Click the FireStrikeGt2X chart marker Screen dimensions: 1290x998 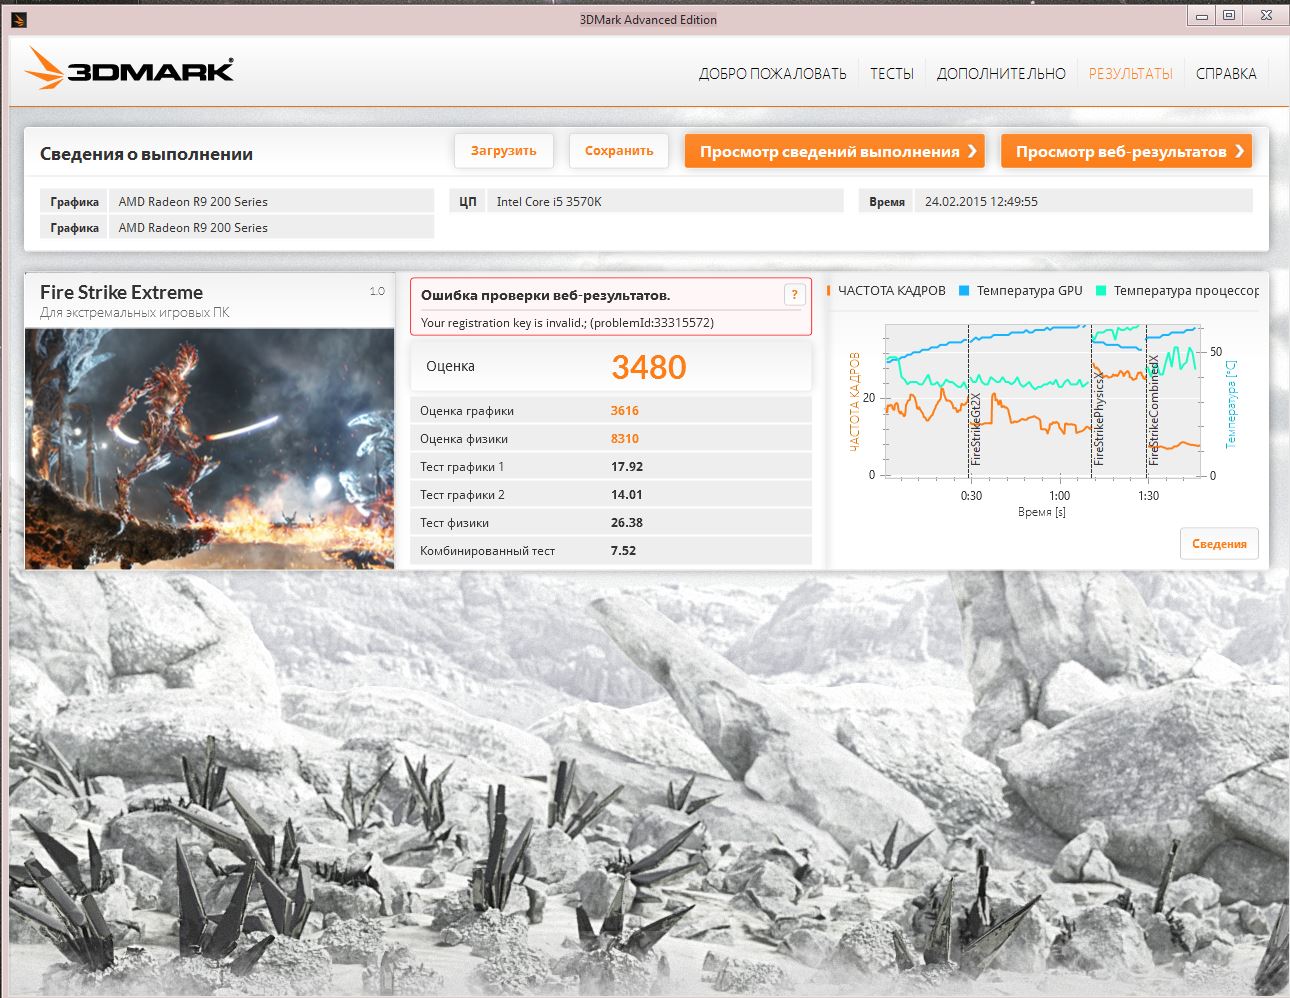tap(976, 429)
